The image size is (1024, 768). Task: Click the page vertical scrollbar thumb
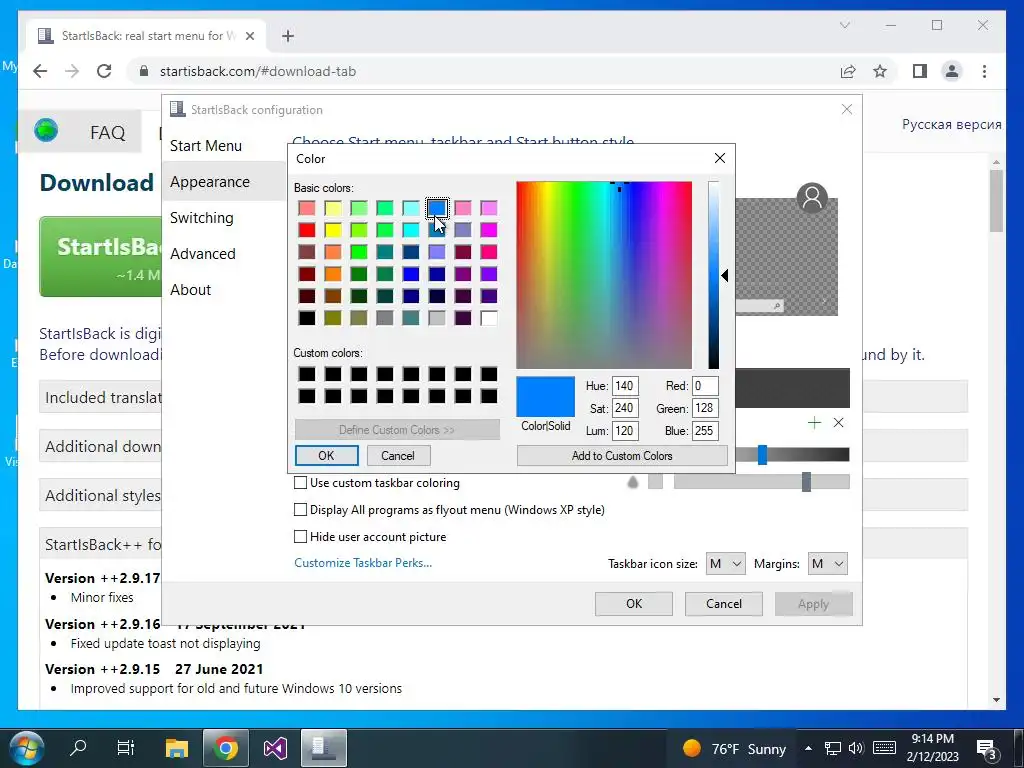[x=996, y=200]
